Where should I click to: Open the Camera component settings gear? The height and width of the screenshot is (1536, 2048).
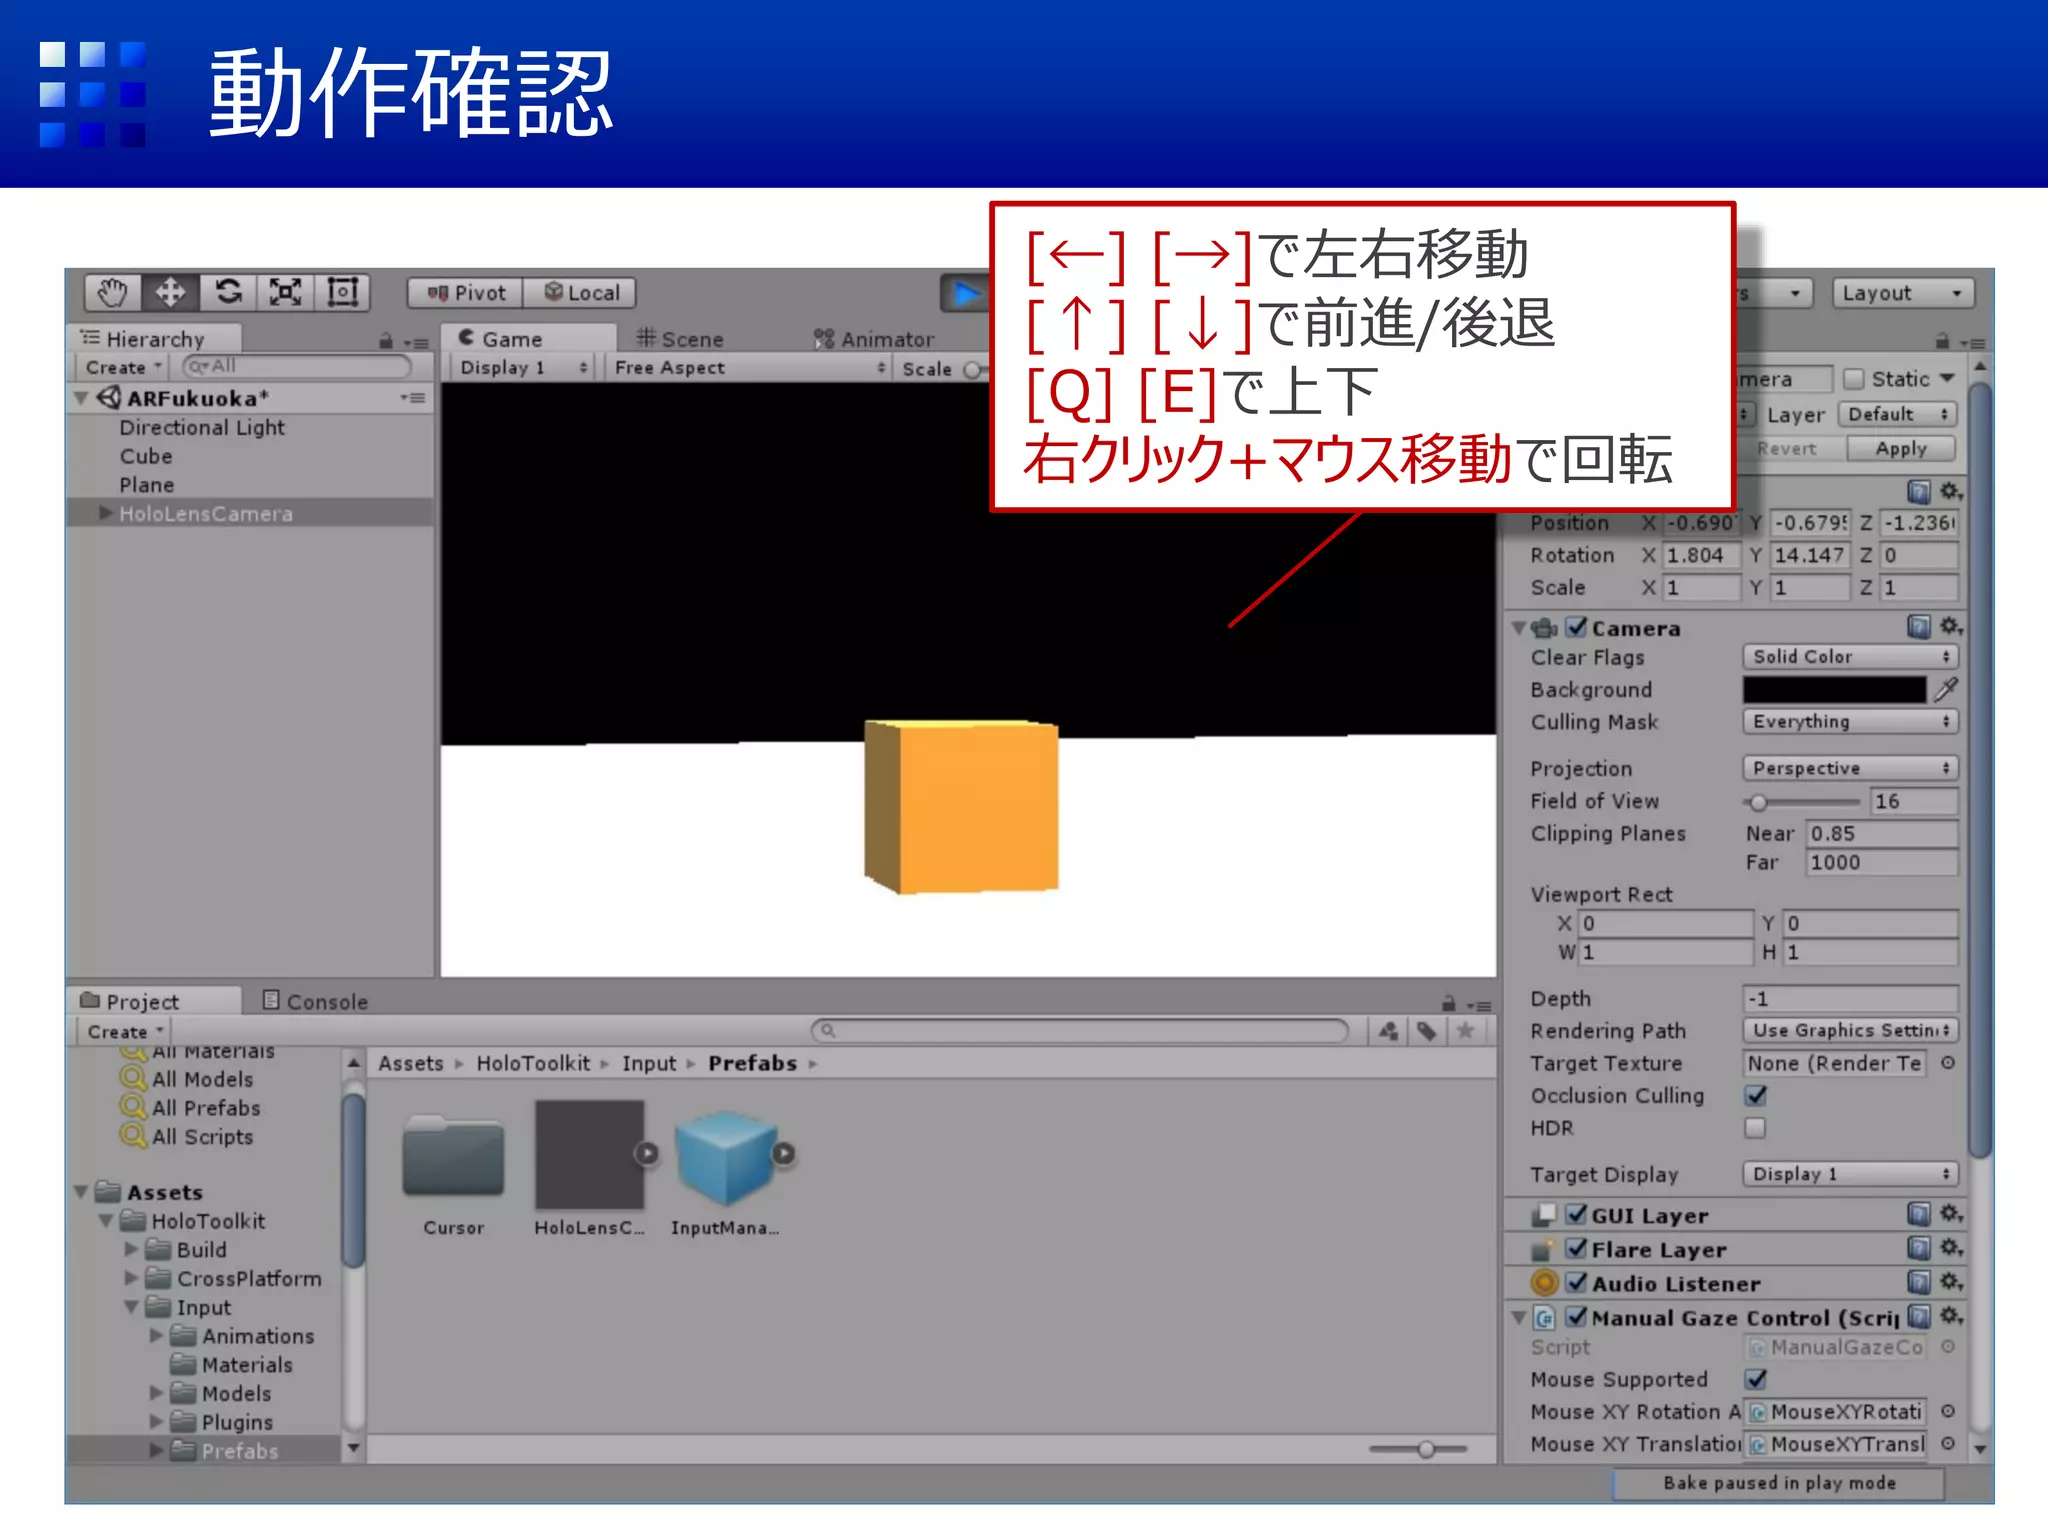[1951, 627]
